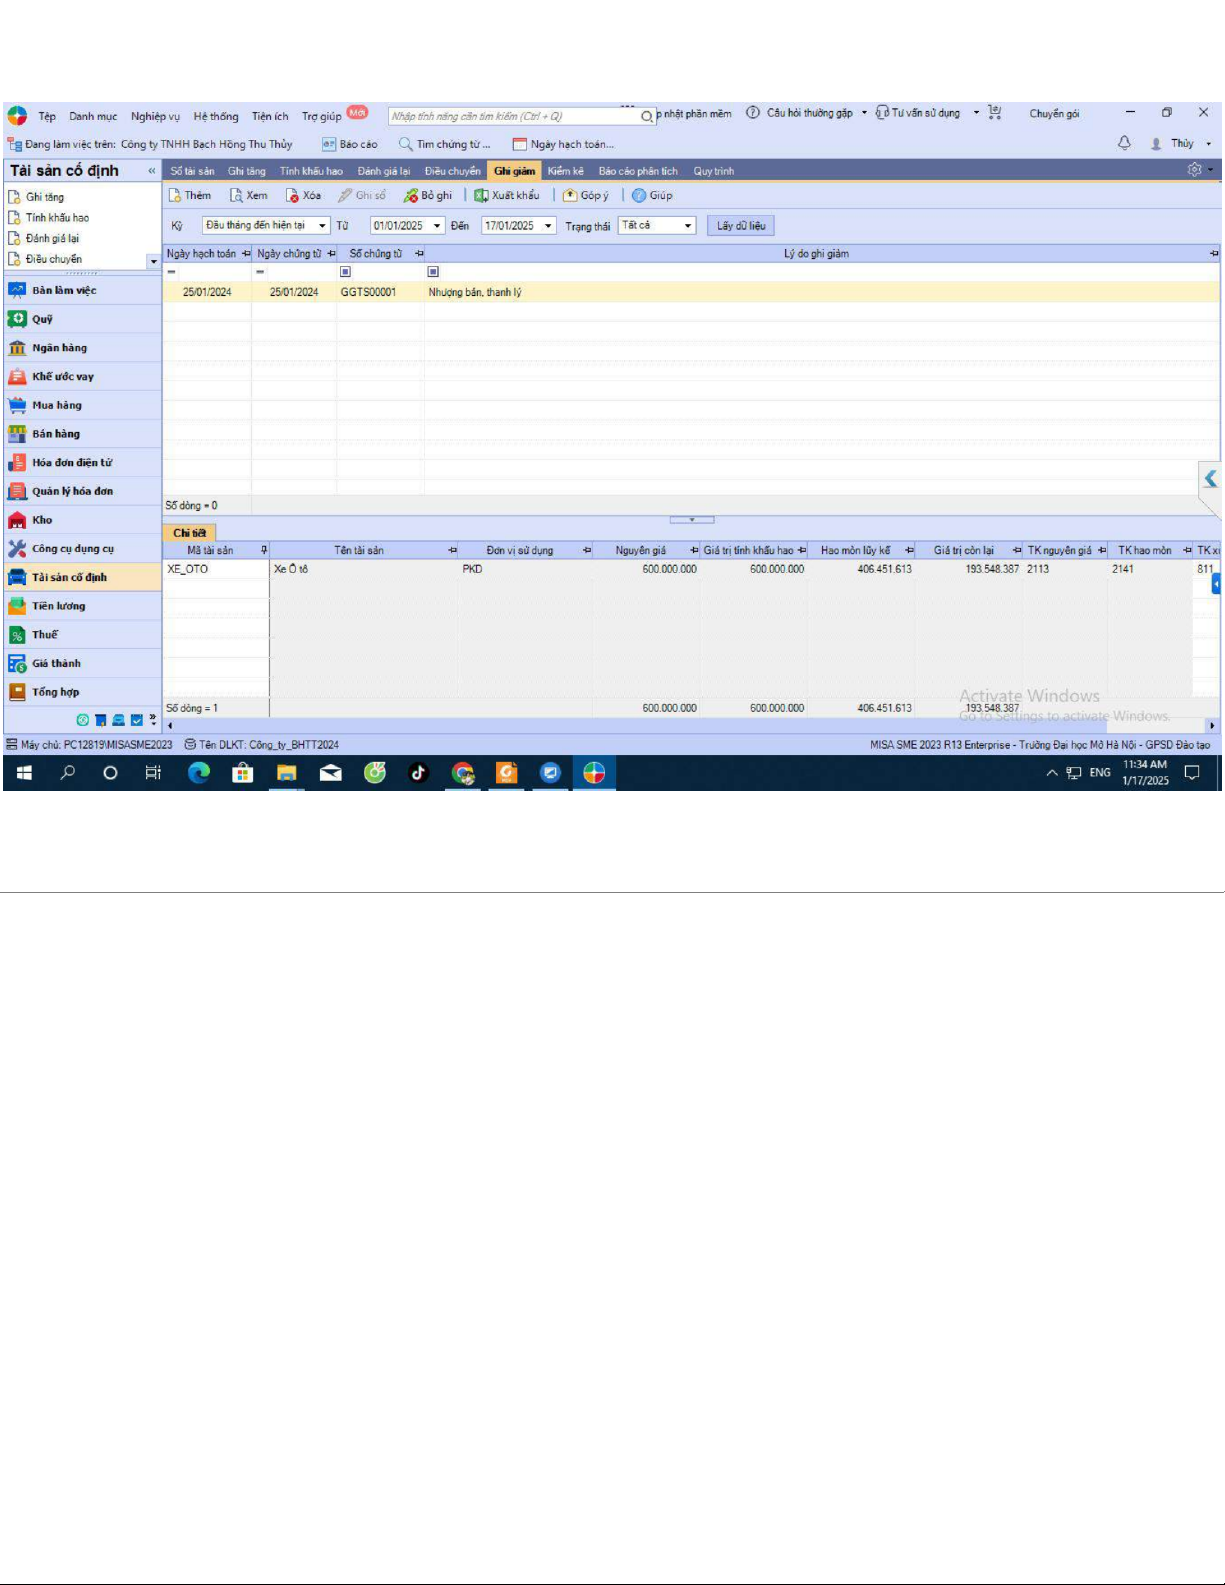1225x1585 pixels.
Task: Switch to the Tính khấu hao tab
Action: [311, 171]
